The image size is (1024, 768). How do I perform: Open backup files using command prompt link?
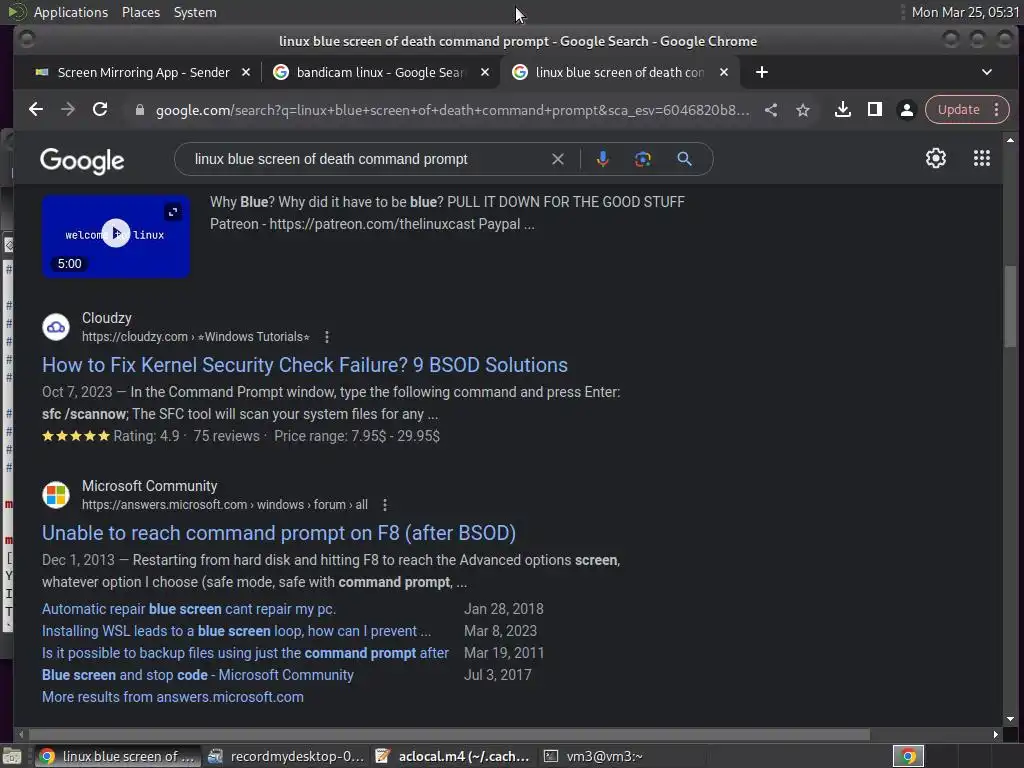(246, 653)
